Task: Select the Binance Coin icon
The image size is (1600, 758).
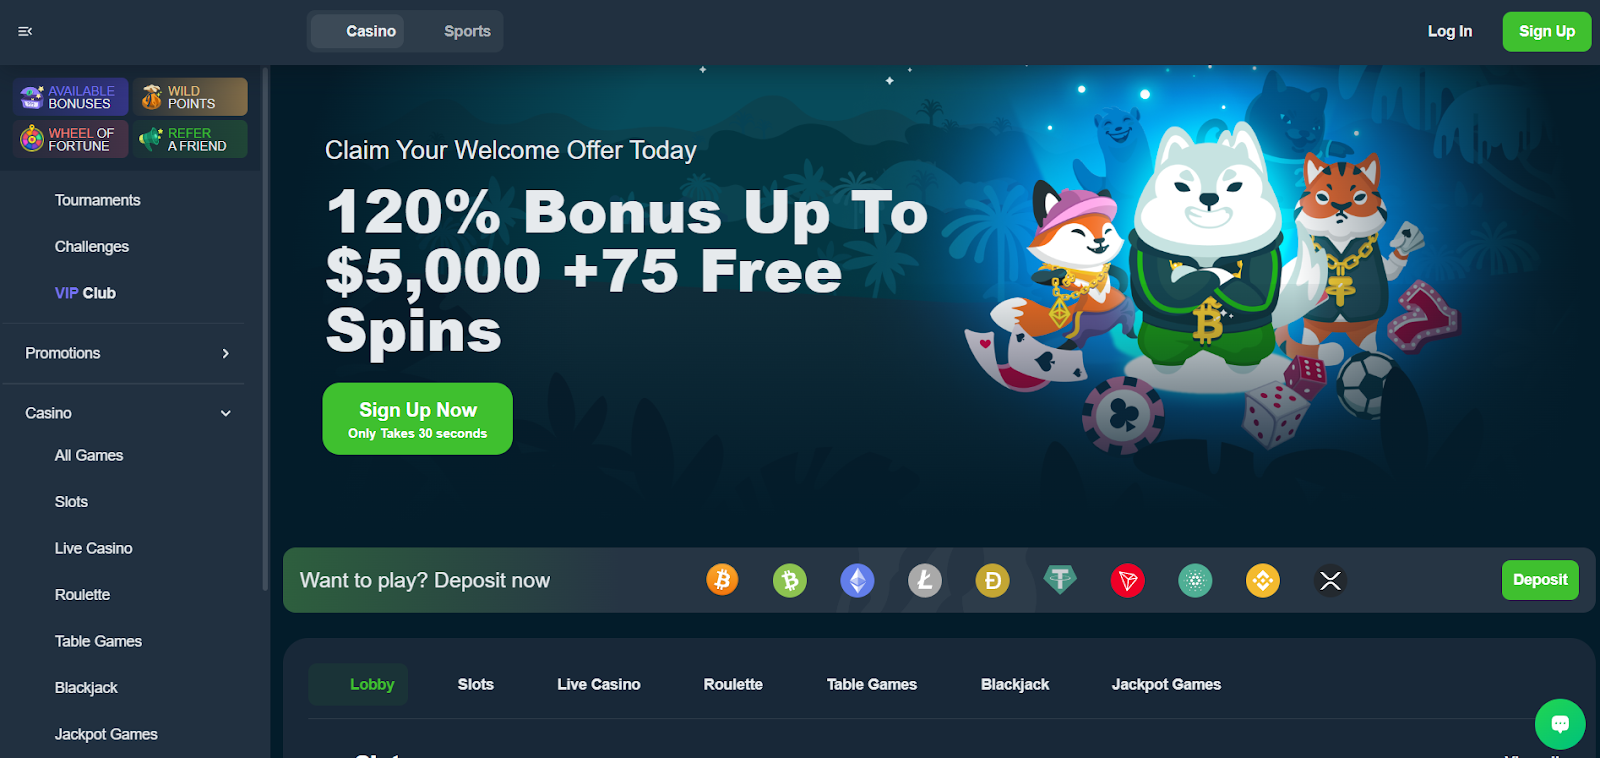Action: 1263,580
